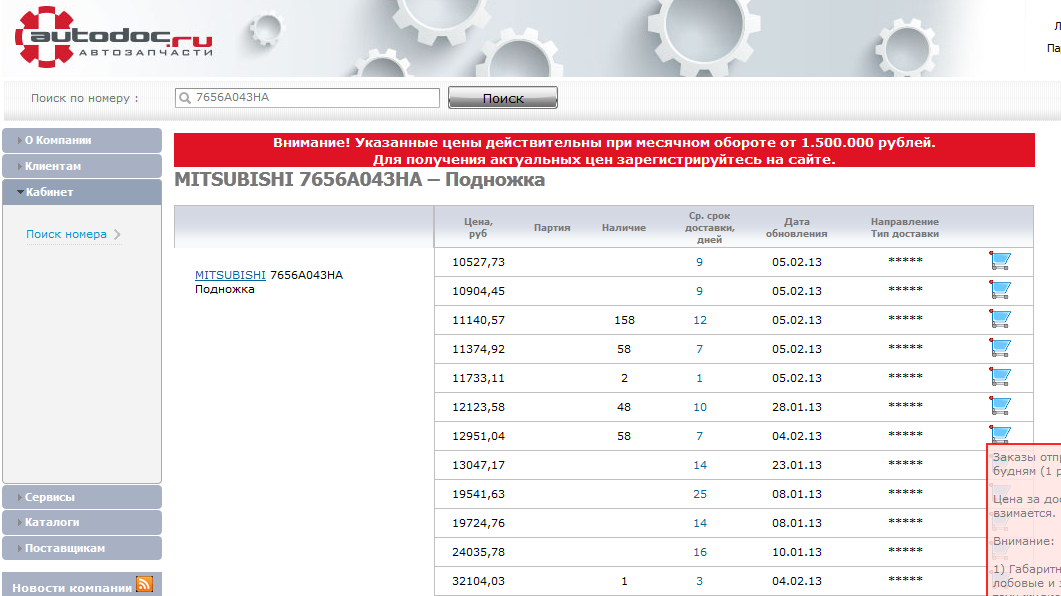
Task: Add the 10527,73 rub offer to cart
Action: coord(999,261)
